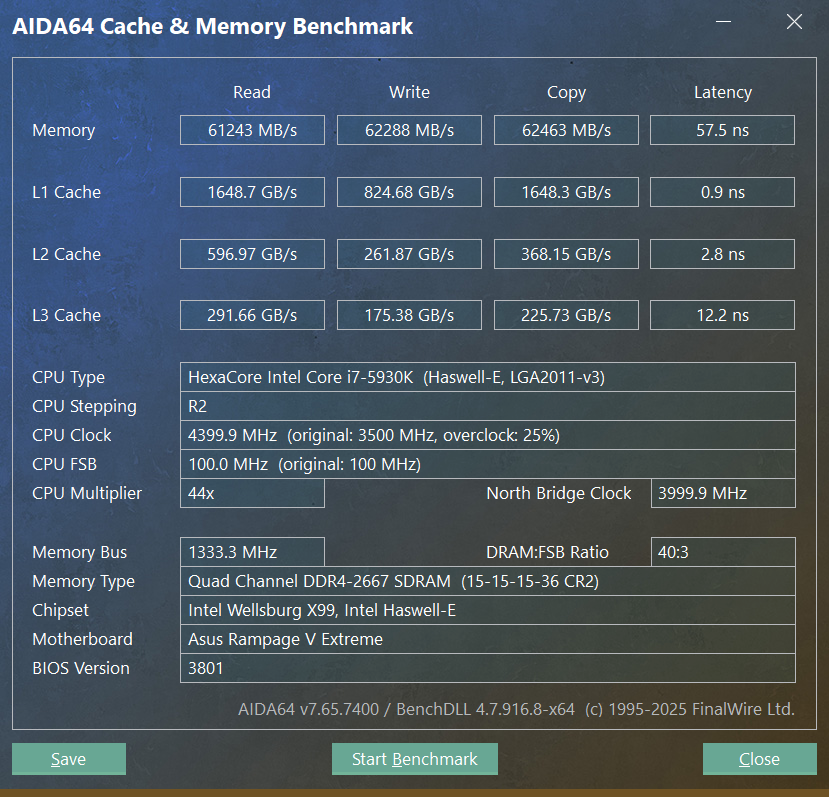This screenshot has width=829, height=797.
Task: Click the Start Benchmark button
Action: coord(414,759)
